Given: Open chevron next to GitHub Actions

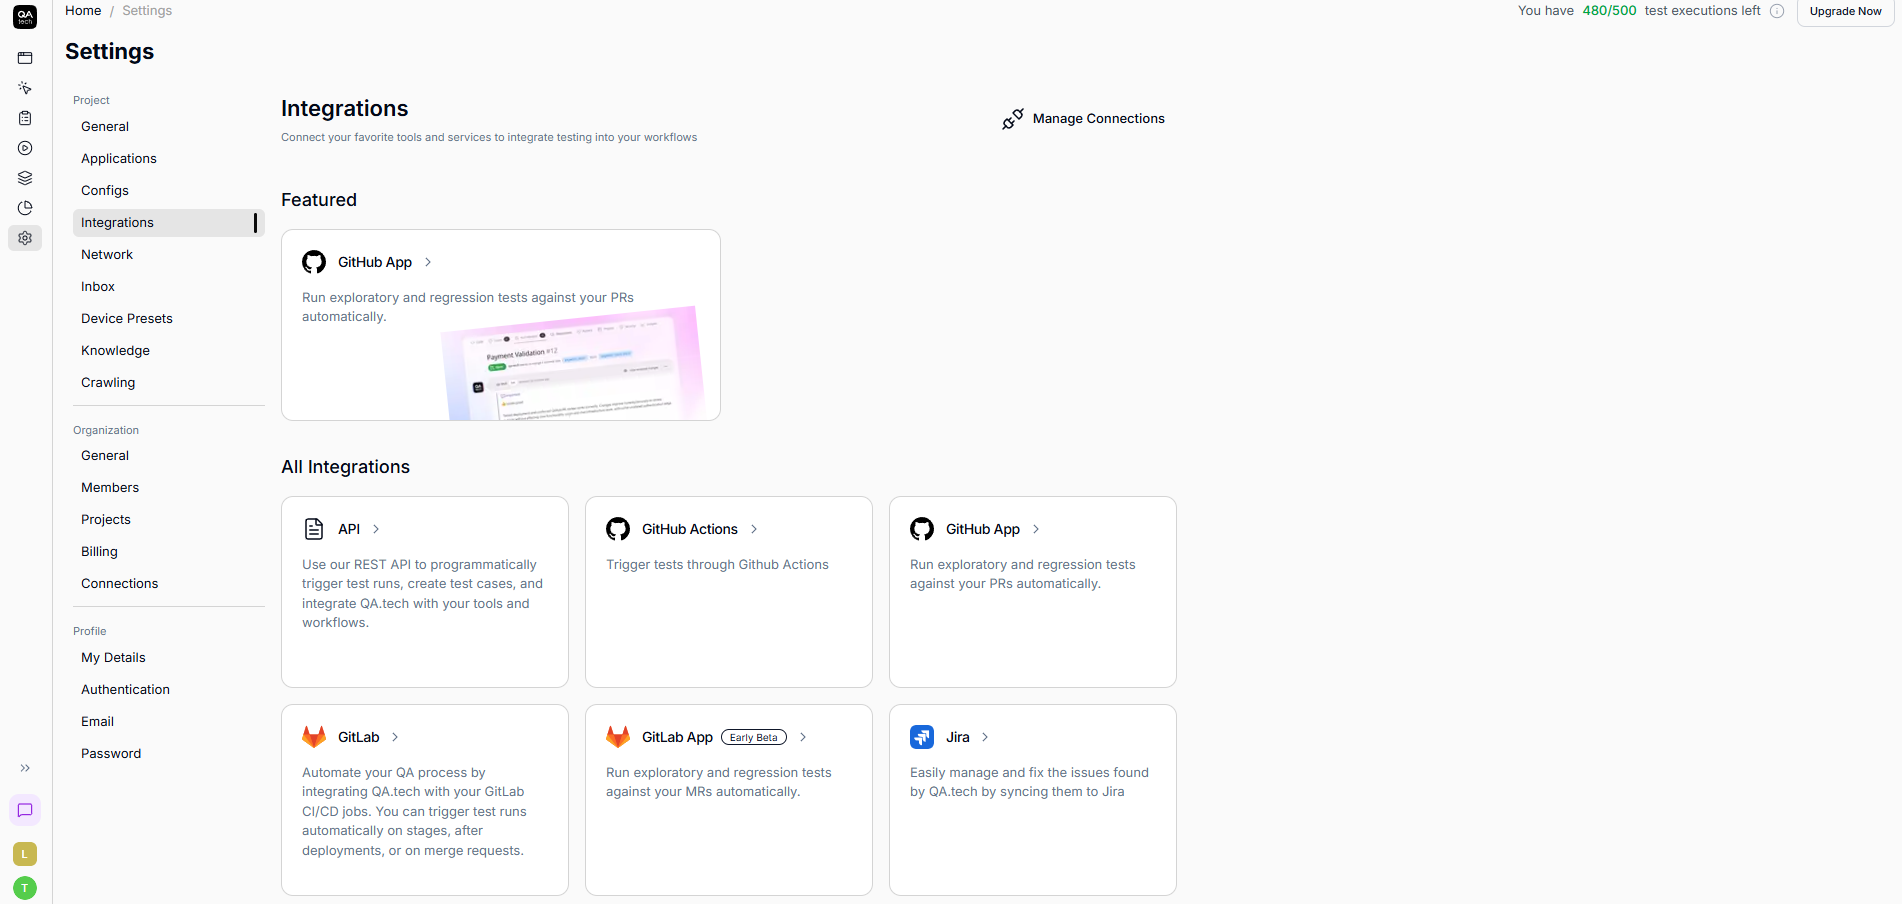Looking at the screenshot, I should (754, 529).
